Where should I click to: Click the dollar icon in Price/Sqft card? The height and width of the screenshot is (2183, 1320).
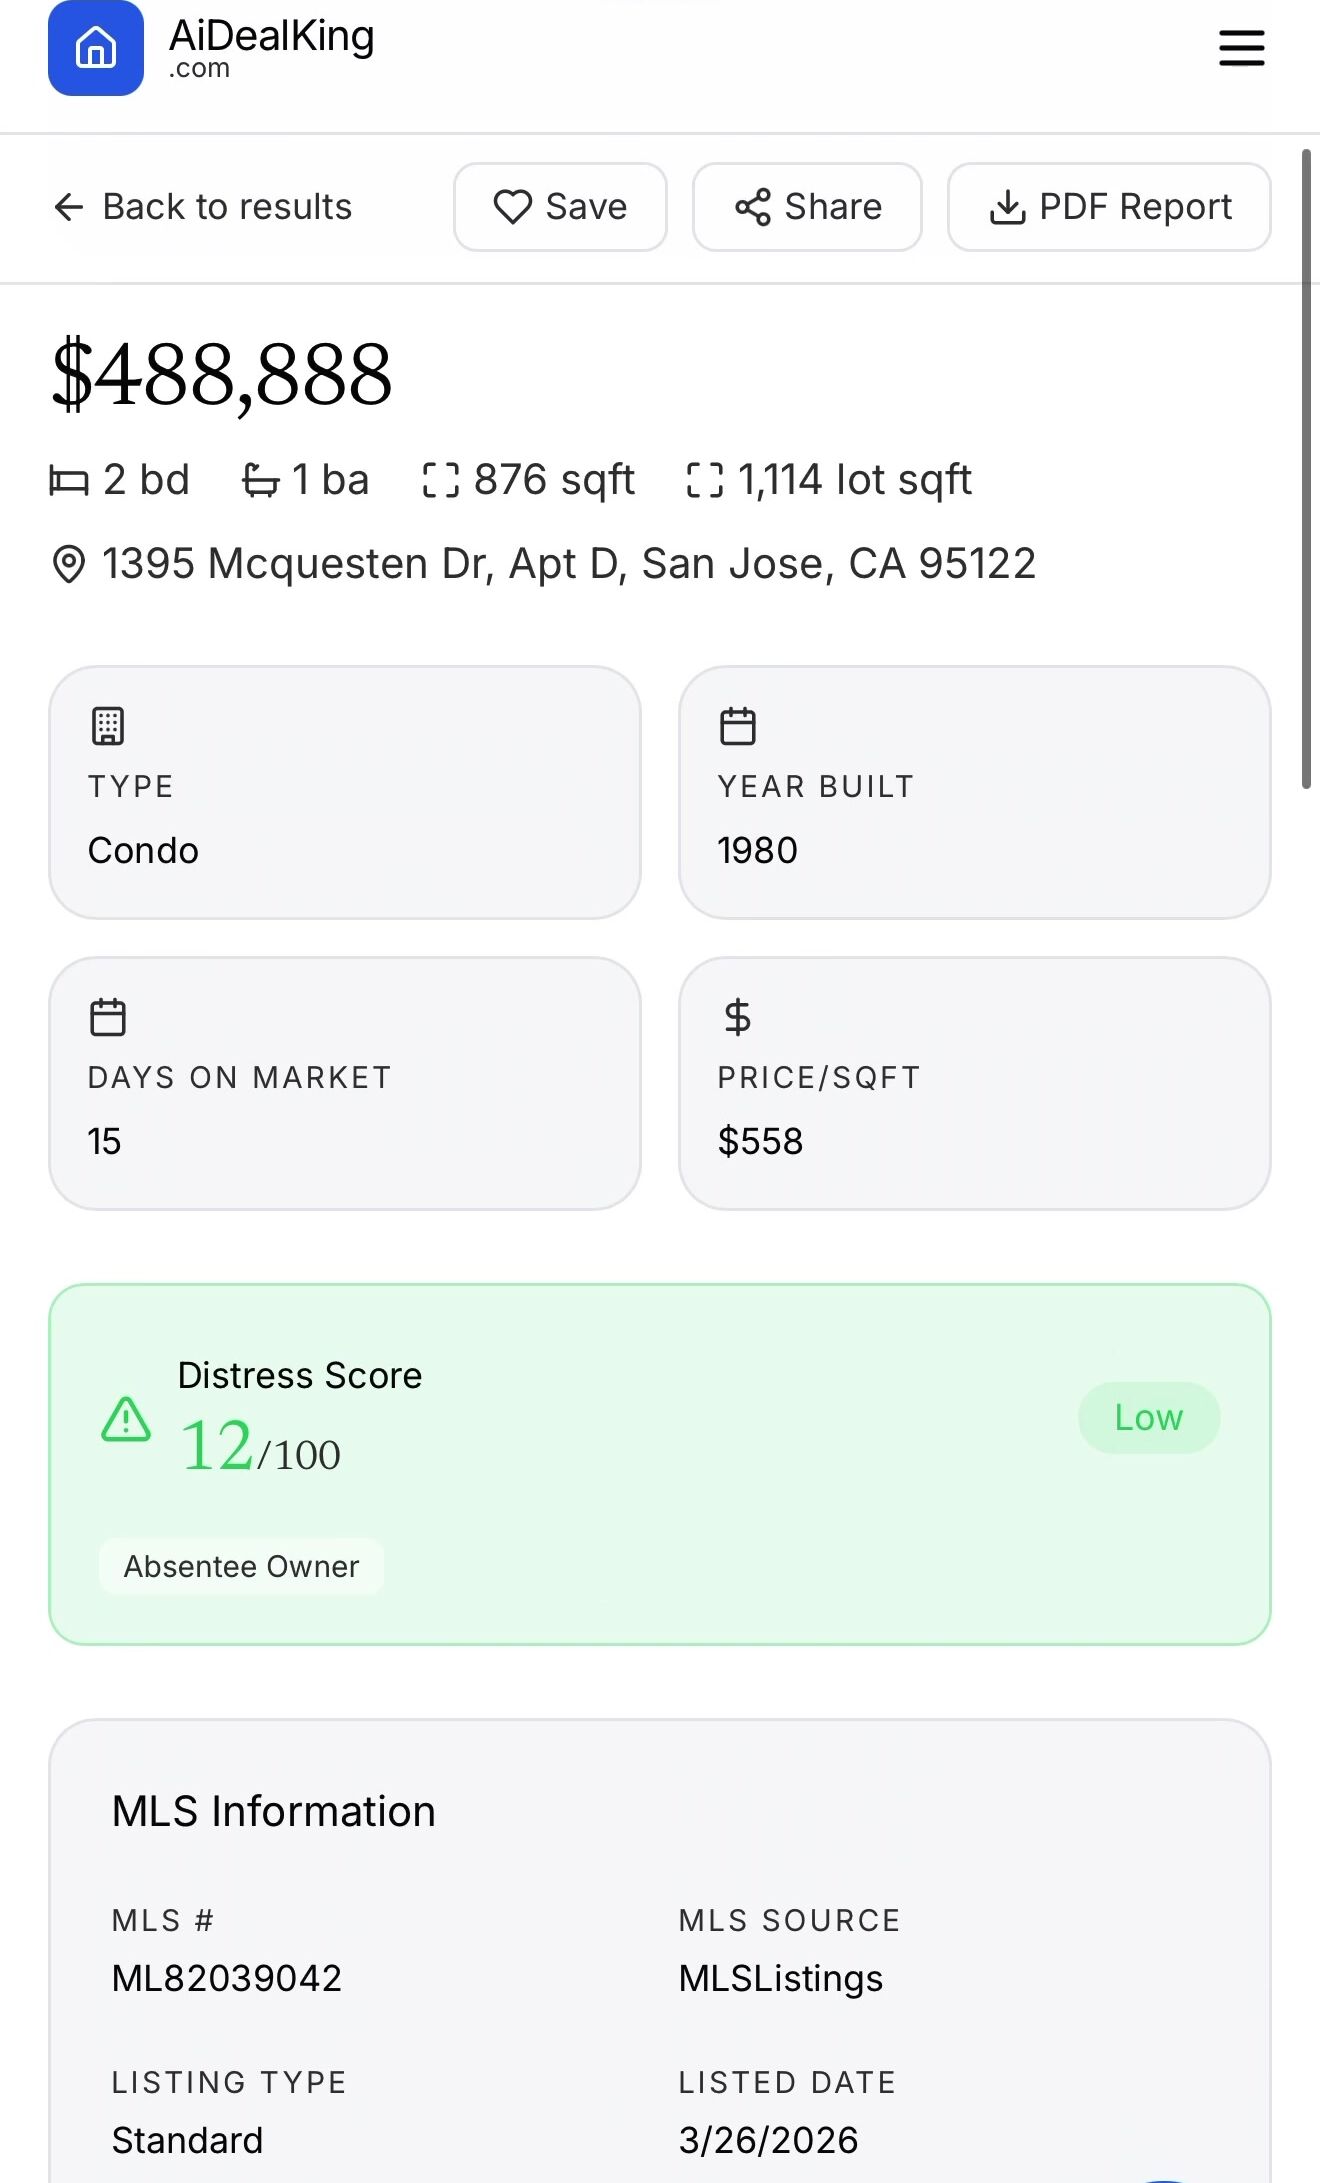pos(738,1017)
